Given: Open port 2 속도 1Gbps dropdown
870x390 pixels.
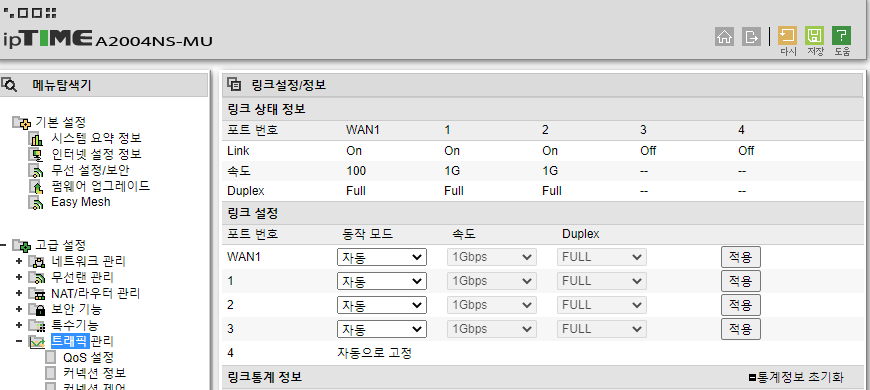Looking at the screenshot, I should click(492, 305).
